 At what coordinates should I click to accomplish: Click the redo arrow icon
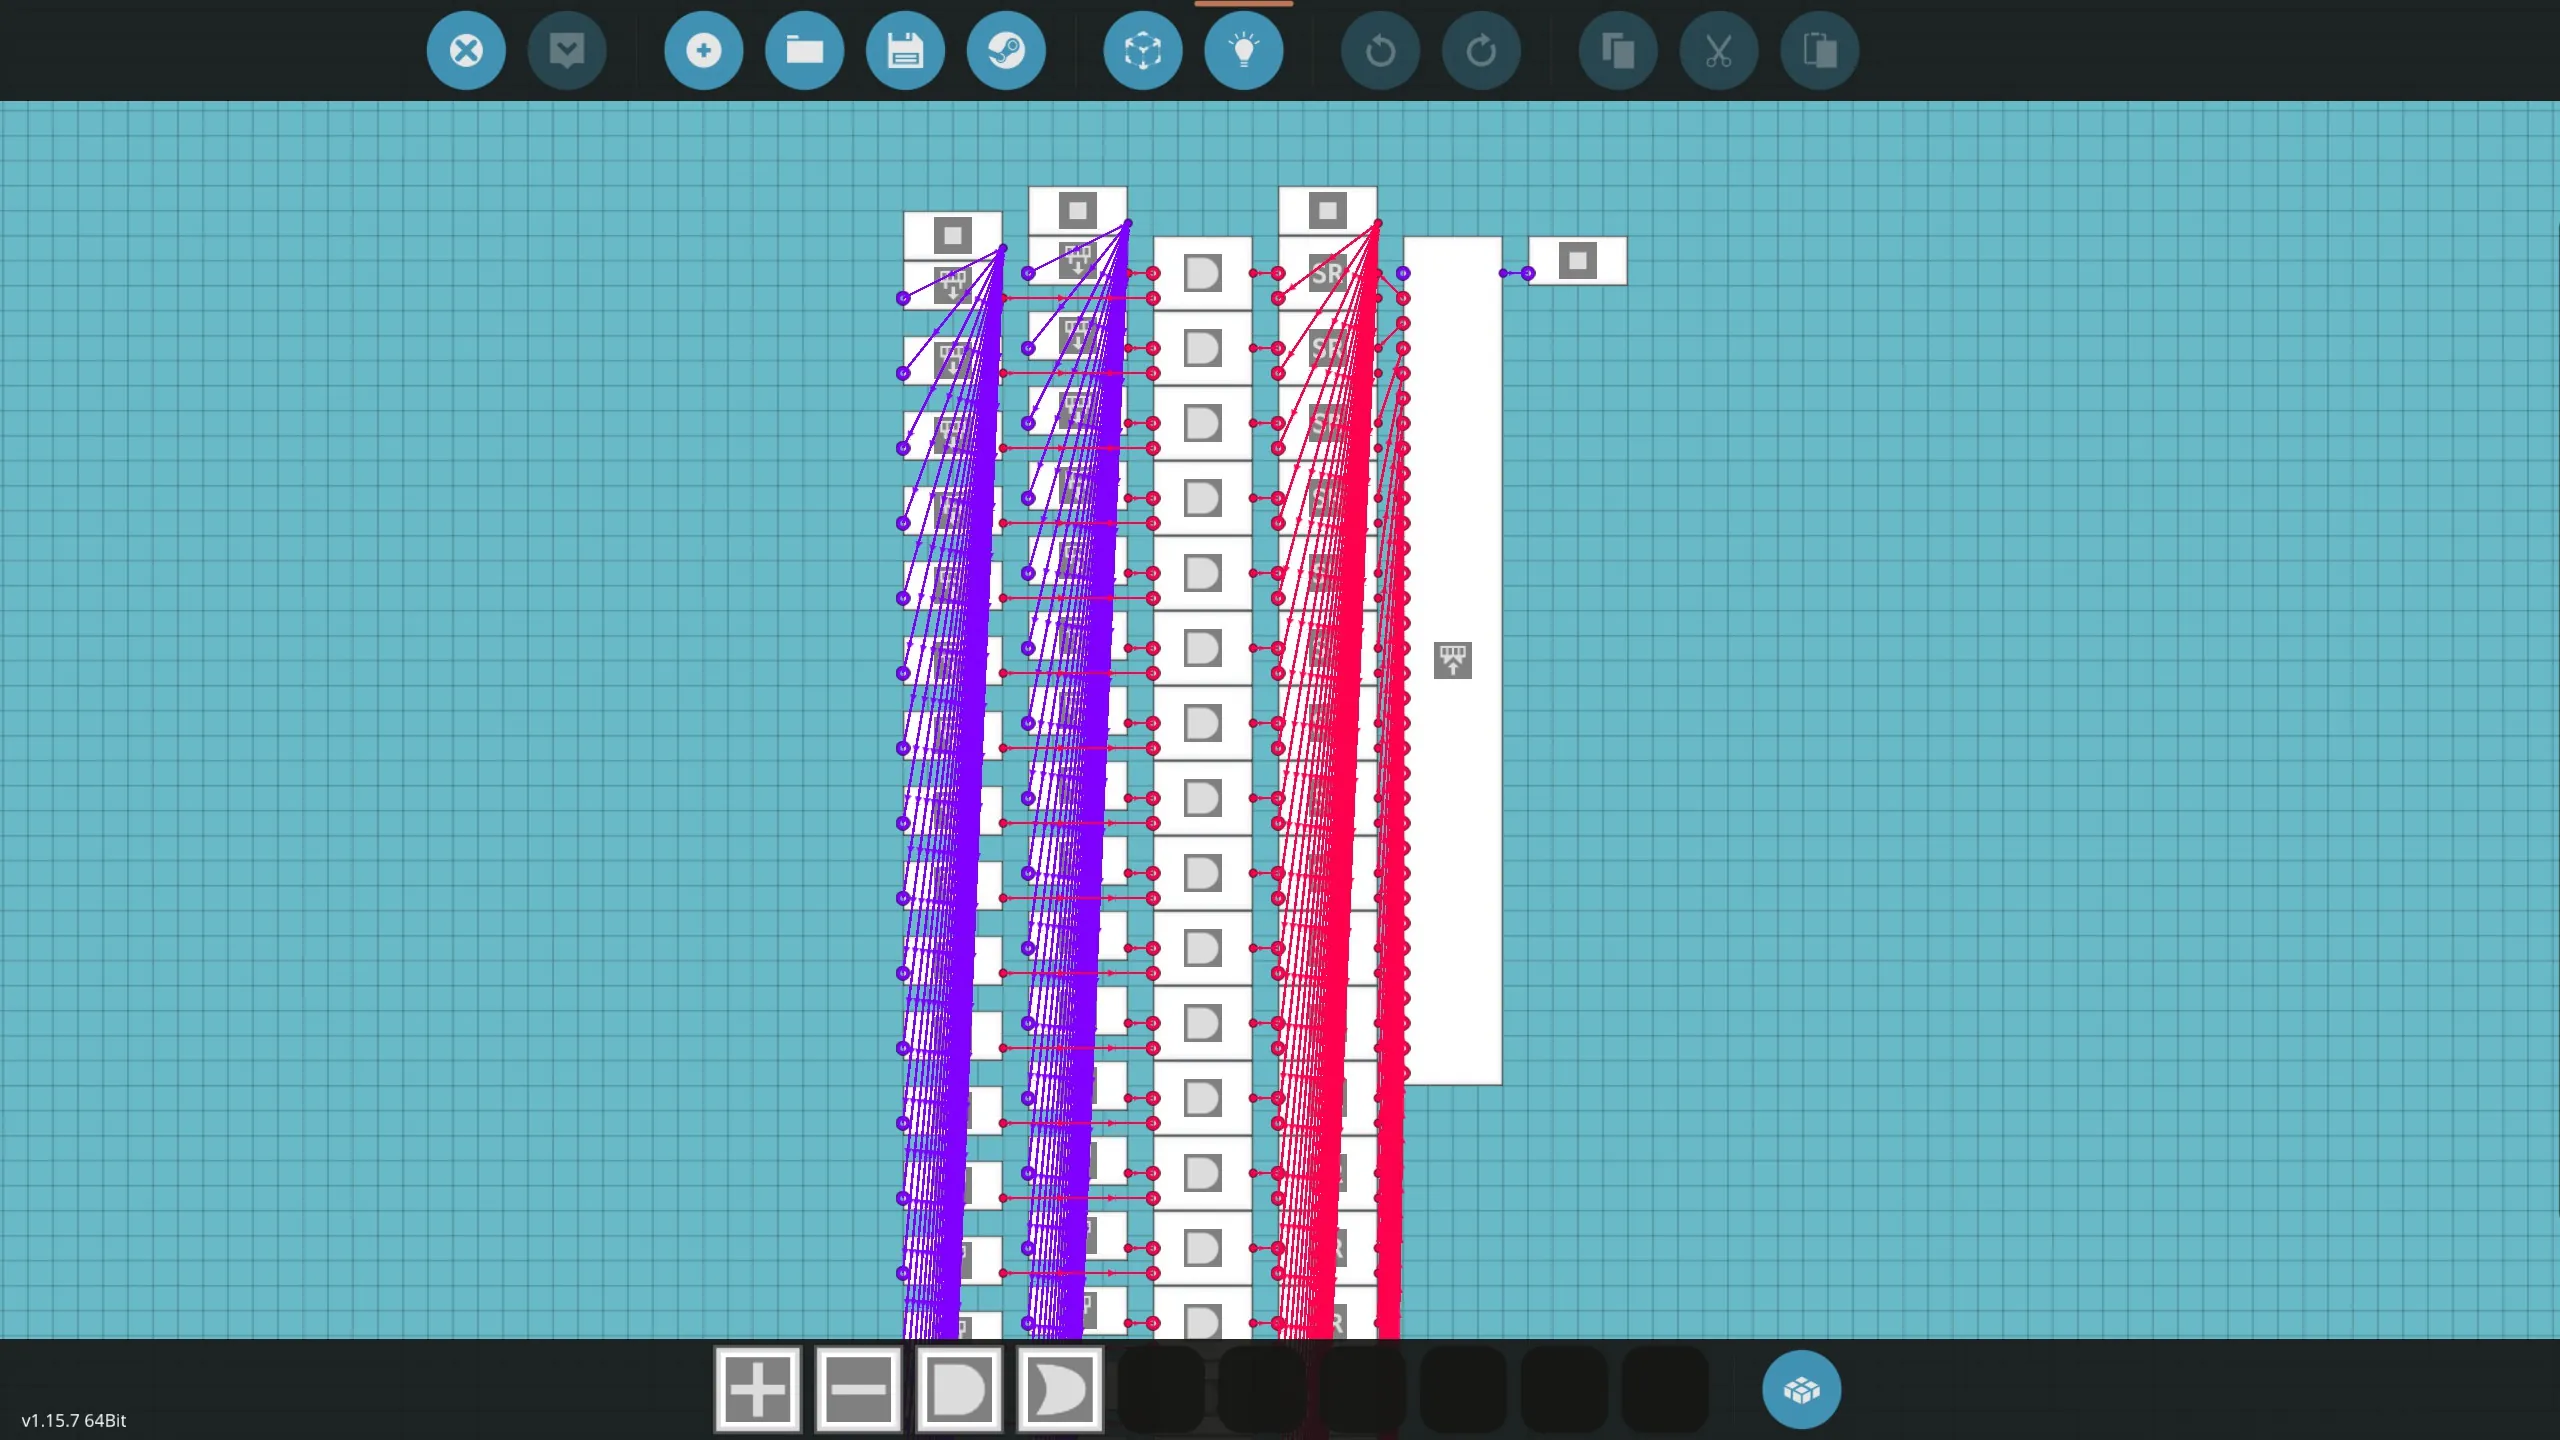click(x=1482, y=50)
